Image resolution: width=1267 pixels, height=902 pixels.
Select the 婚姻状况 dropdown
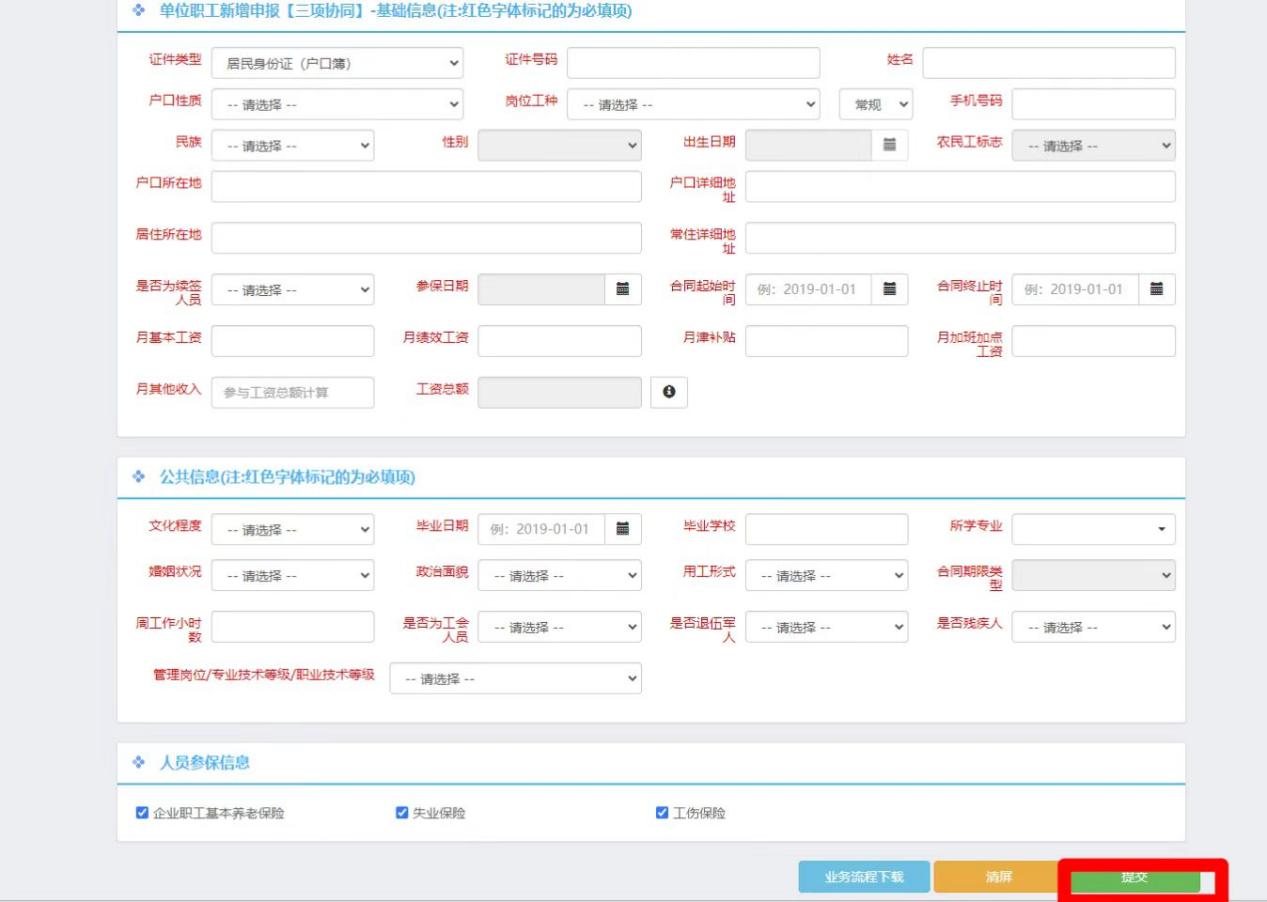pyautogui.click(x=292, y=575)
